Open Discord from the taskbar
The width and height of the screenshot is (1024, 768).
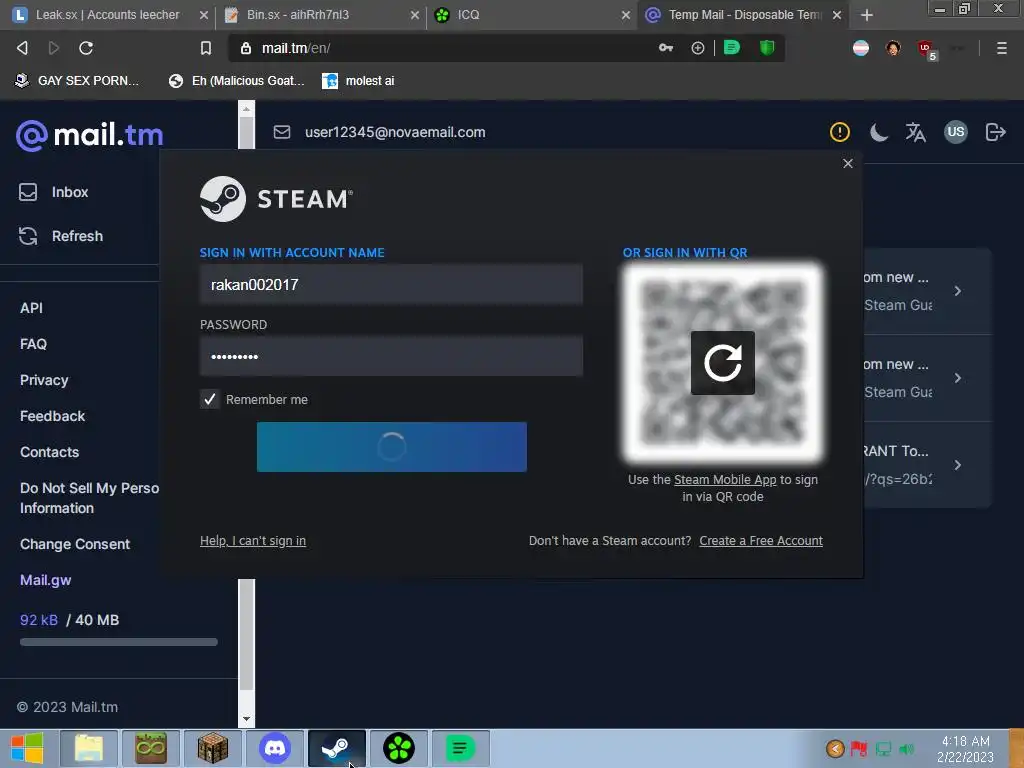(275, 748)
